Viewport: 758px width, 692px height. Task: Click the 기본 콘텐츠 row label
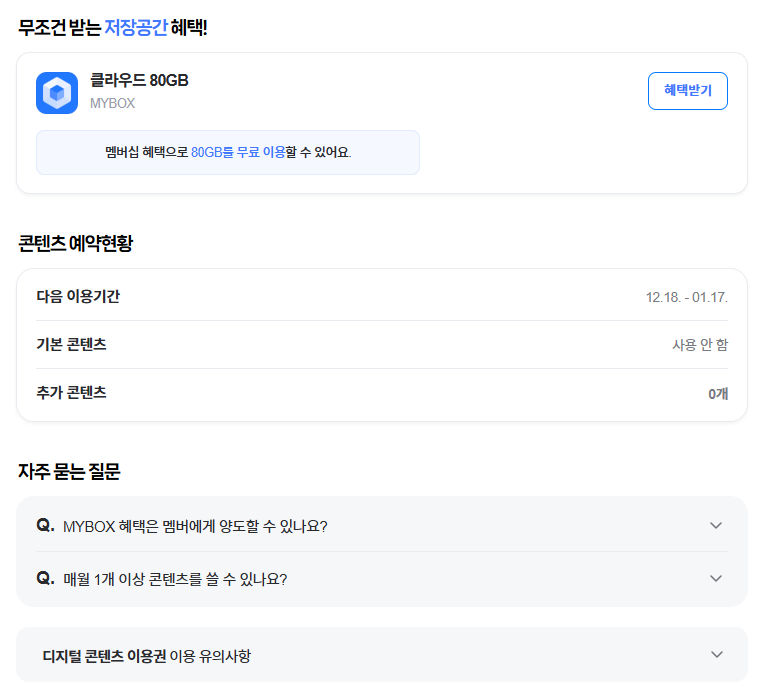[x=71, y=344]
